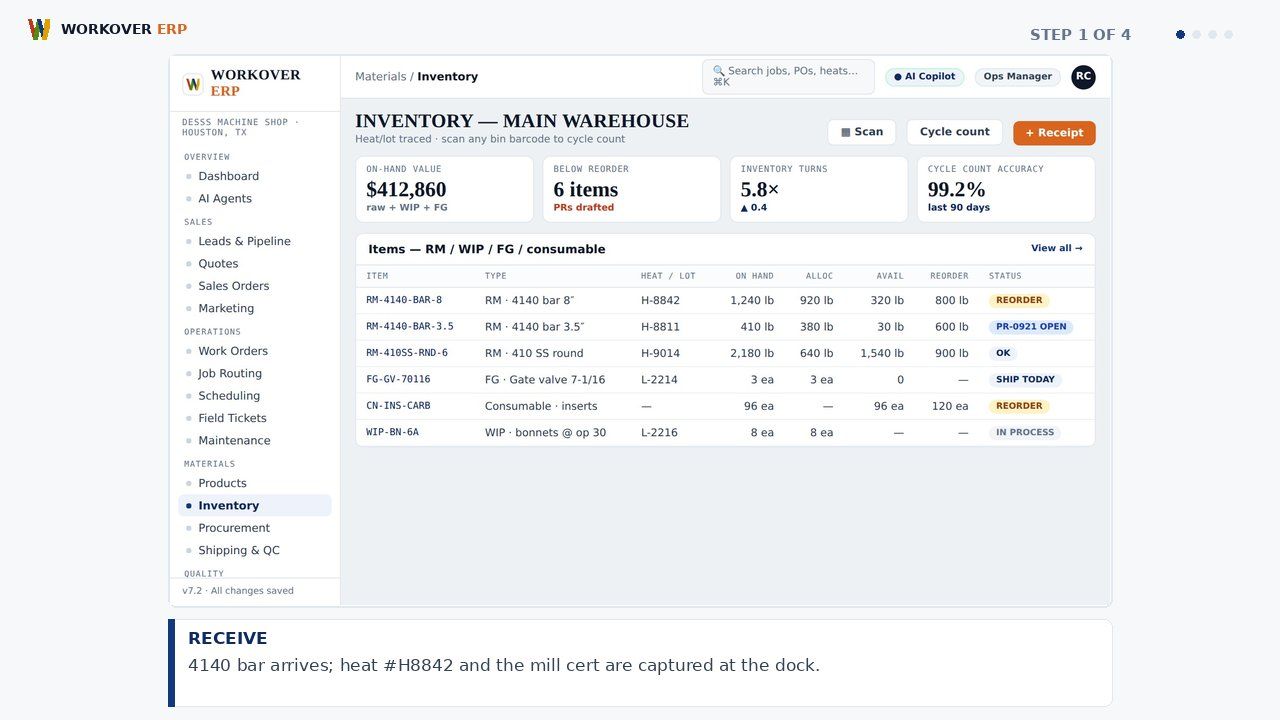Open the Below Reorder 6 items card
Image resolution: width=1280 pixels, height=720 pixels.
[631, 189]
